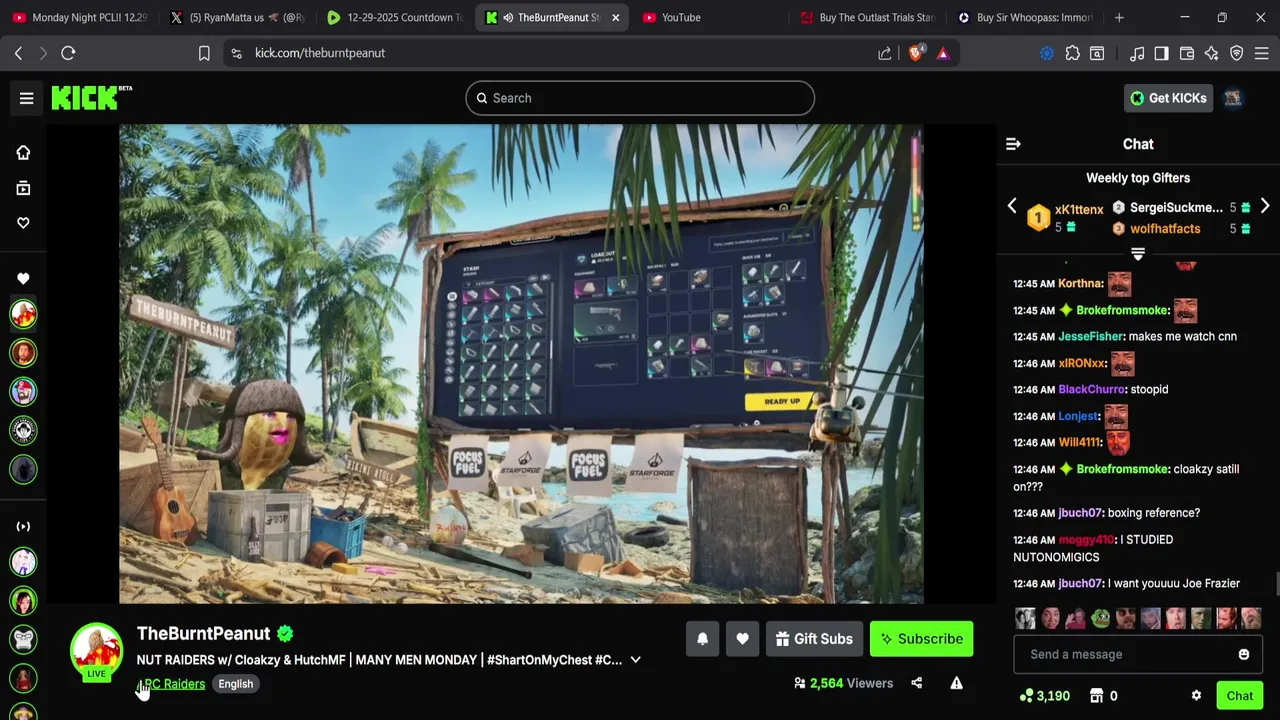
Task: Switch to the Monday Night PCLII tab
Action: [80, 17]
